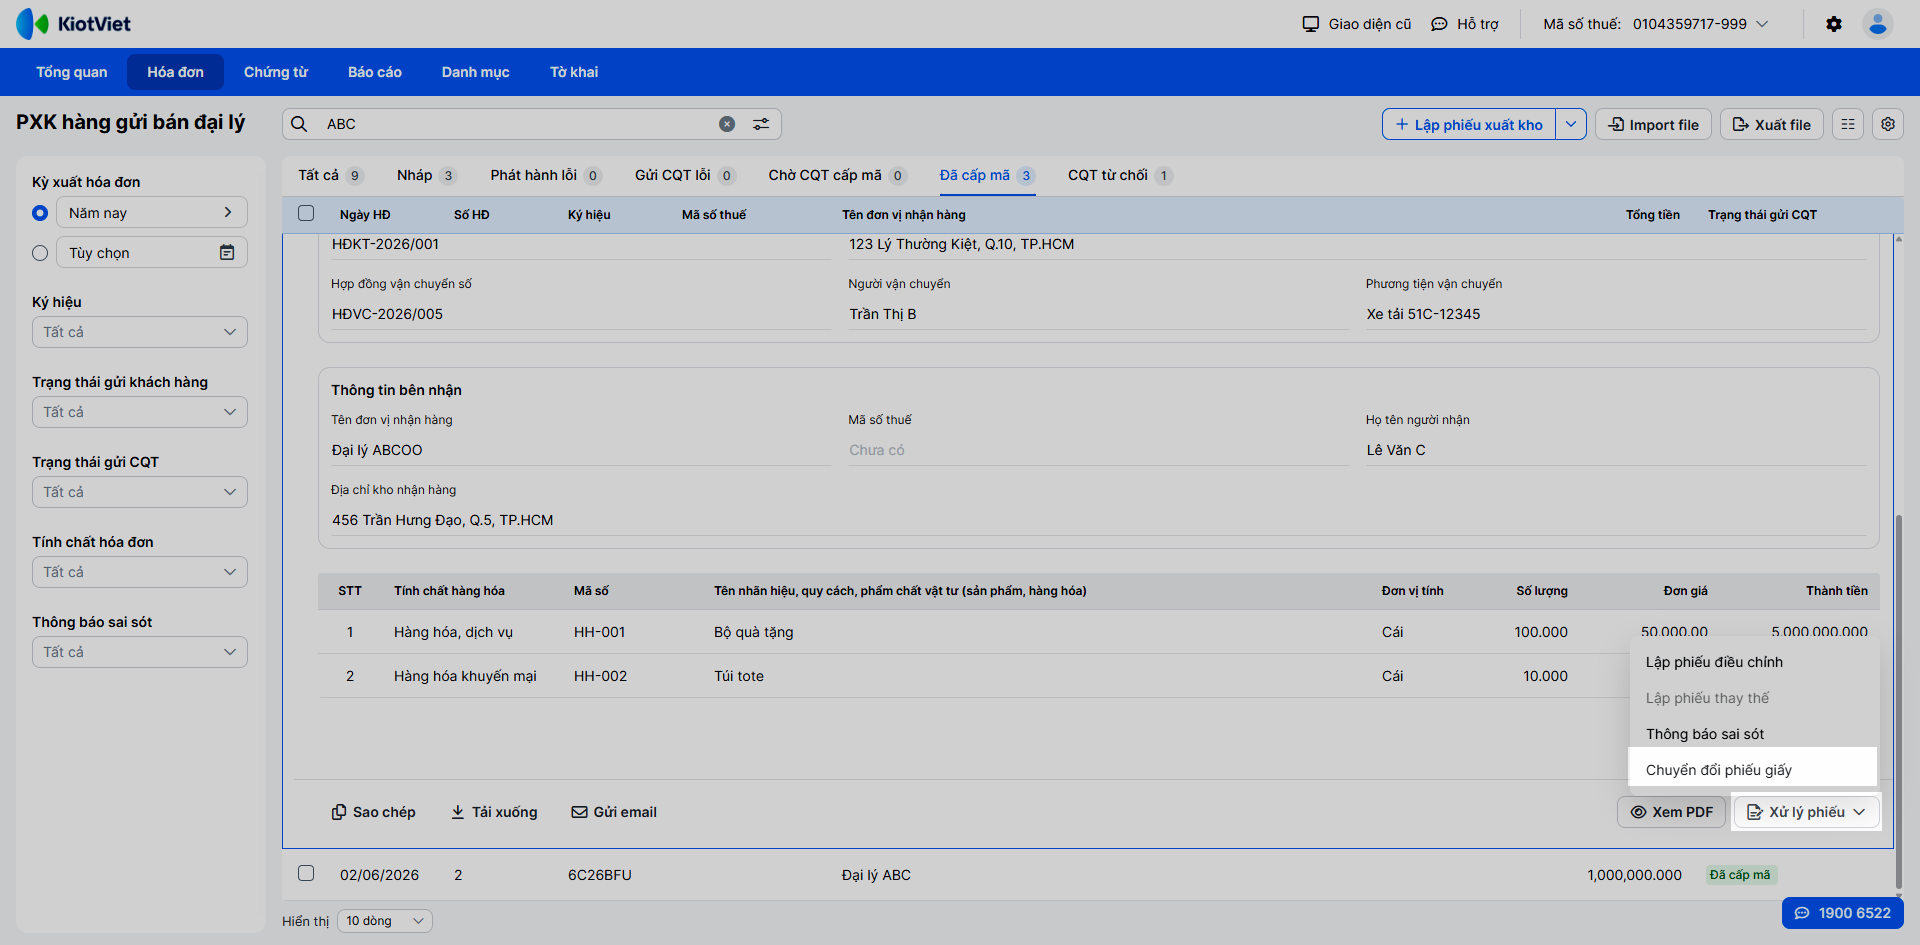The image size is (1920, 945).
Task: Open Thông báo sai sót dropdown
Action: coord(140,652)
